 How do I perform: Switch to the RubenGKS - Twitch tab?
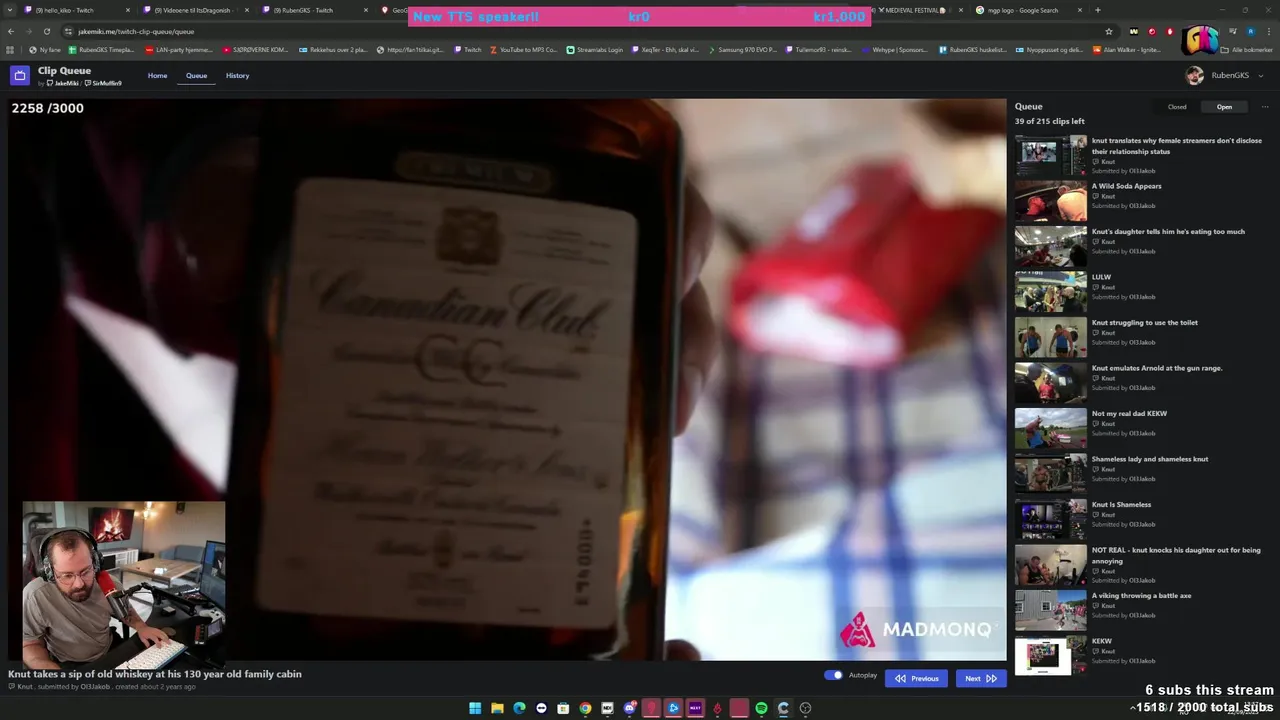[314, 10]
